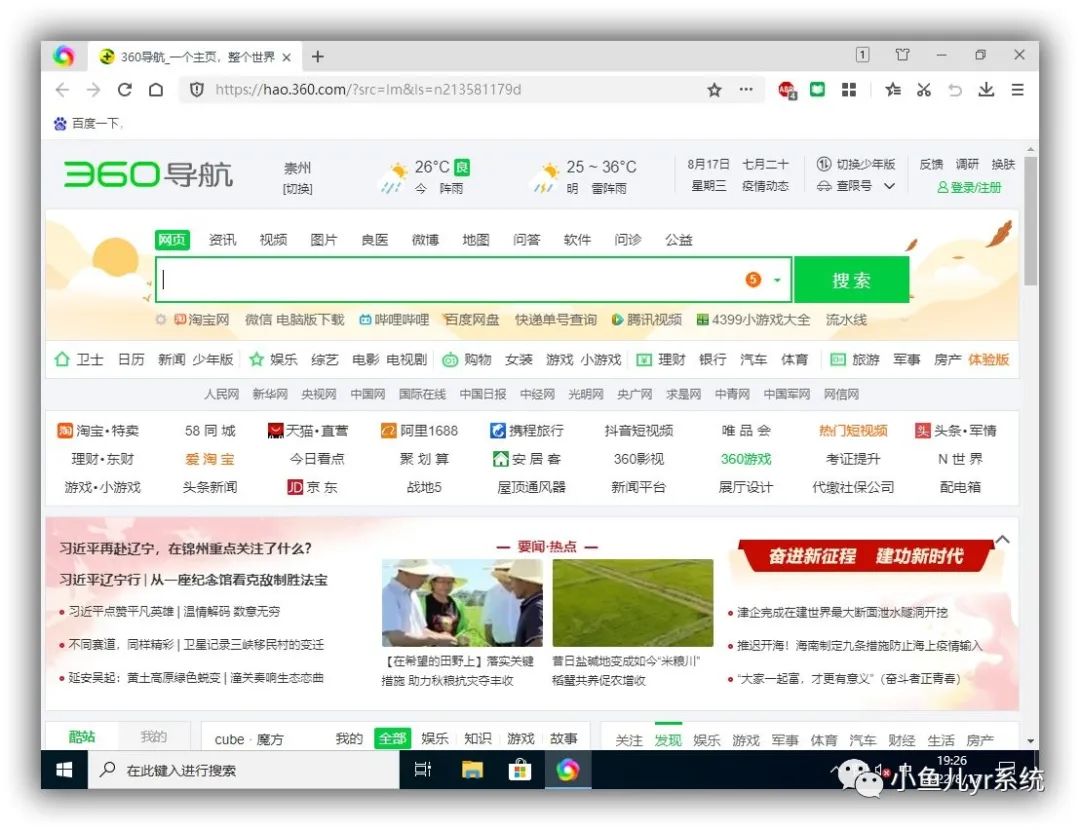Open the Windows Start menu

64,770
